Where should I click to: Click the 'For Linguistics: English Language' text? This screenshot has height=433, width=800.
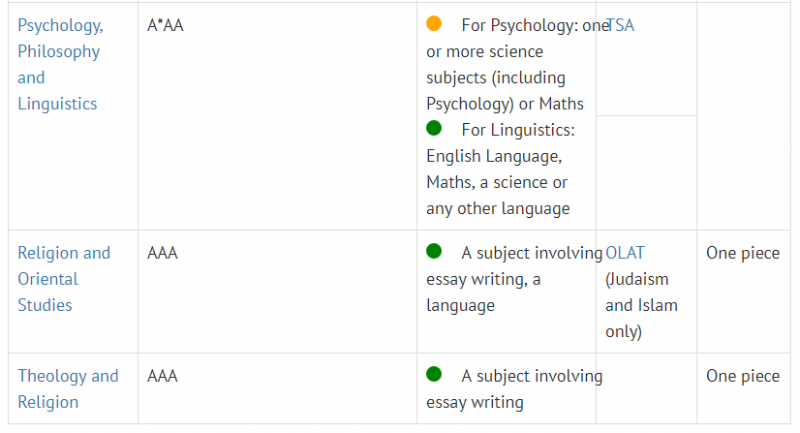coord(501,169)
